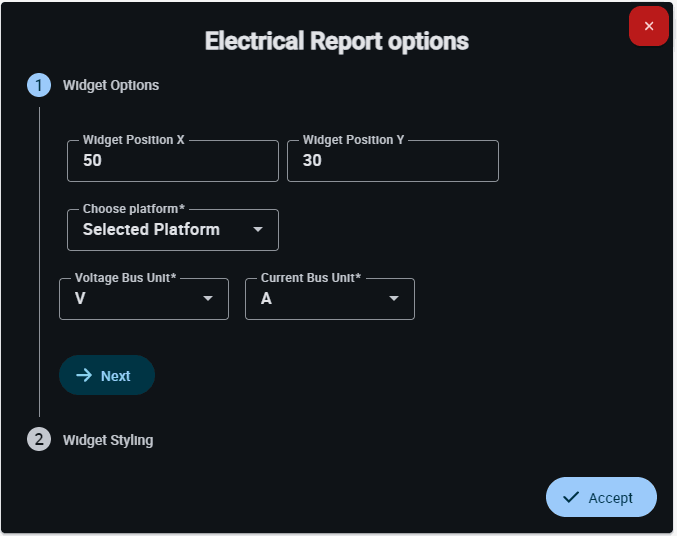Click the Electrical Report options title

pyautogui.click(x=337, y=41)
